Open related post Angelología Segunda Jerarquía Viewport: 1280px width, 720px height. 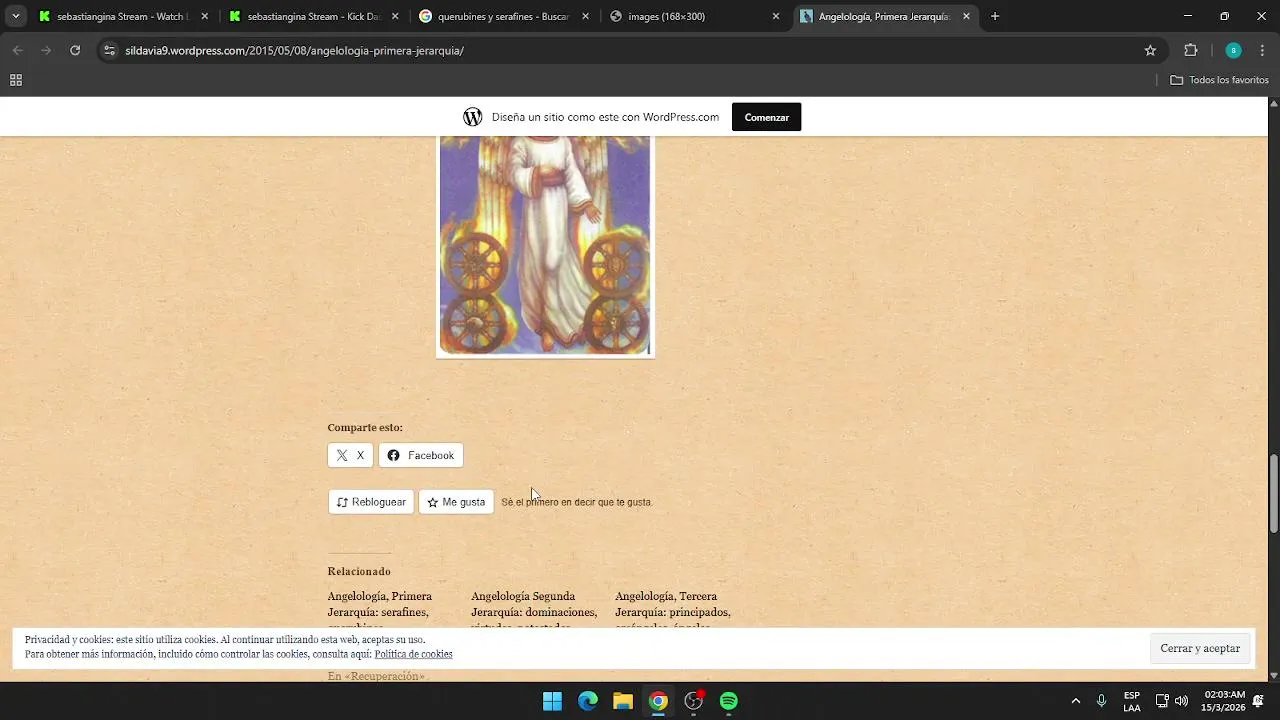coord(534,611)
